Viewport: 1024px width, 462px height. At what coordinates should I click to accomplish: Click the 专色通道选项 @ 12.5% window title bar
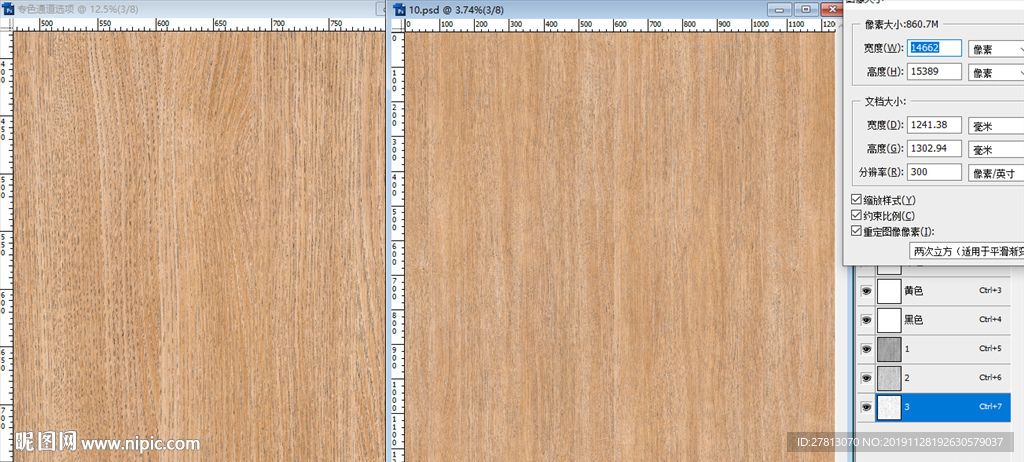coord(77,10)
